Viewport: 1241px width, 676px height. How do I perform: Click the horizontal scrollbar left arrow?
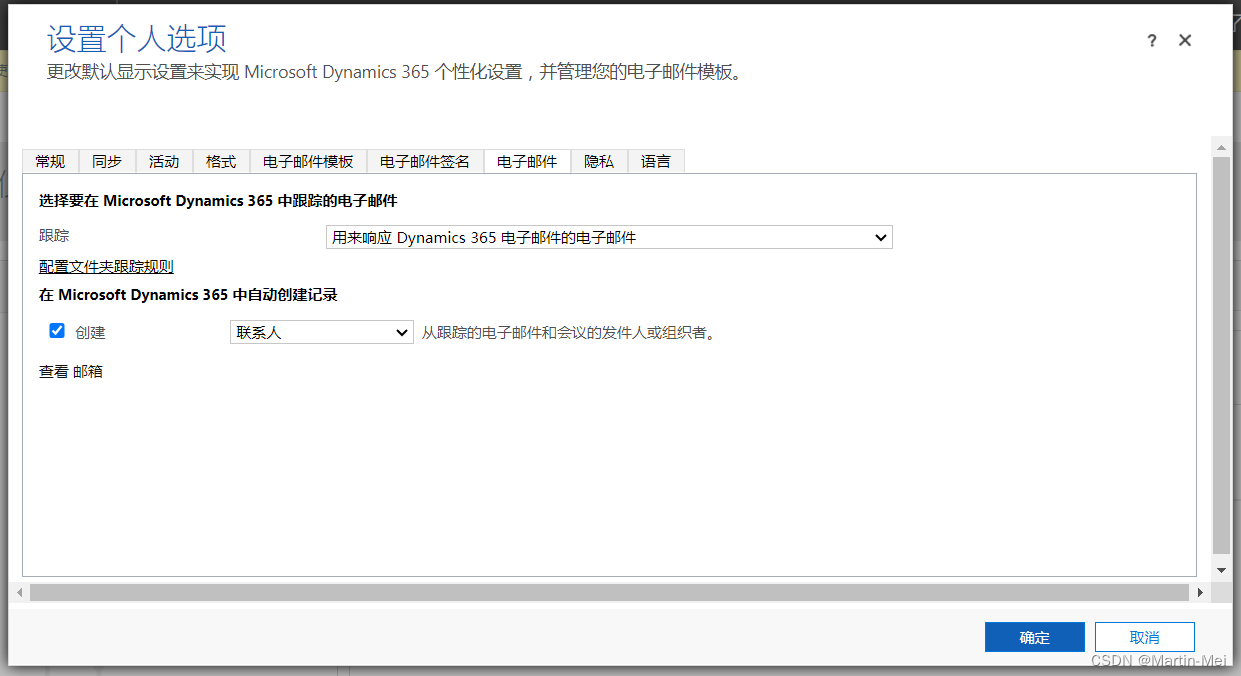click(20, 593)
